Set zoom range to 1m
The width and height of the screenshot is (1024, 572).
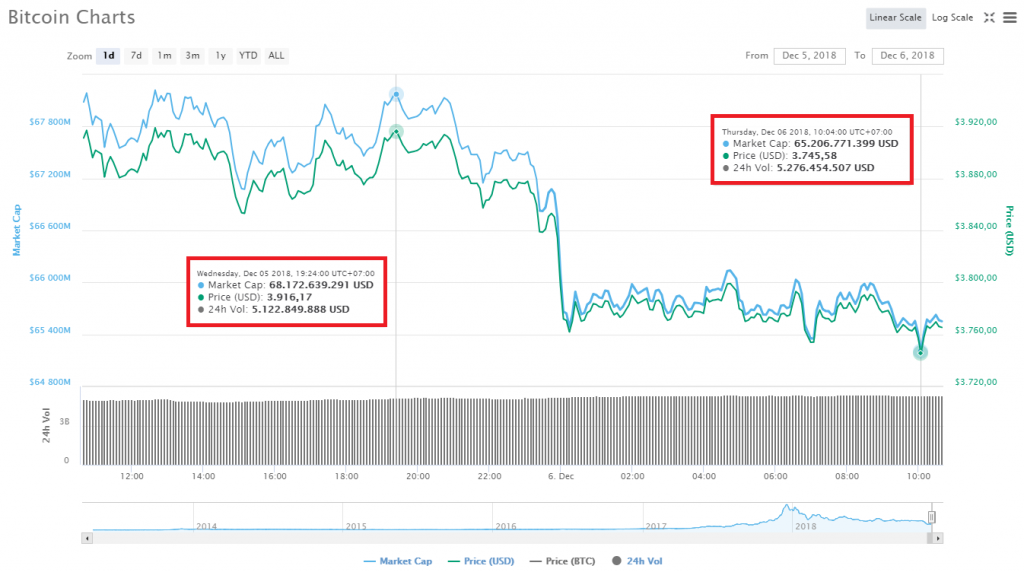(164, 56)
